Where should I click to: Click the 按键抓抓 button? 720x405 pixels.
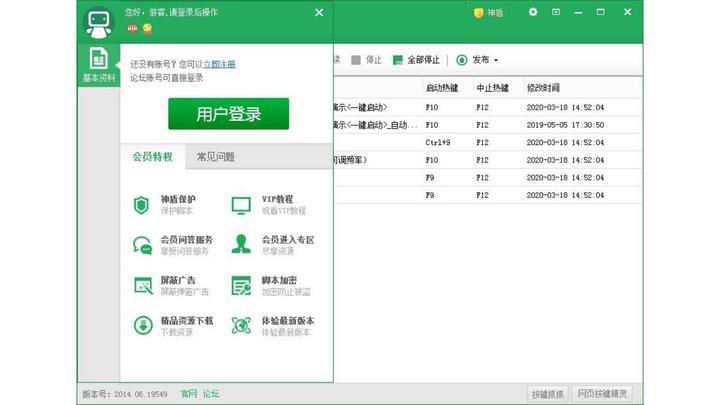click(547, 394)
